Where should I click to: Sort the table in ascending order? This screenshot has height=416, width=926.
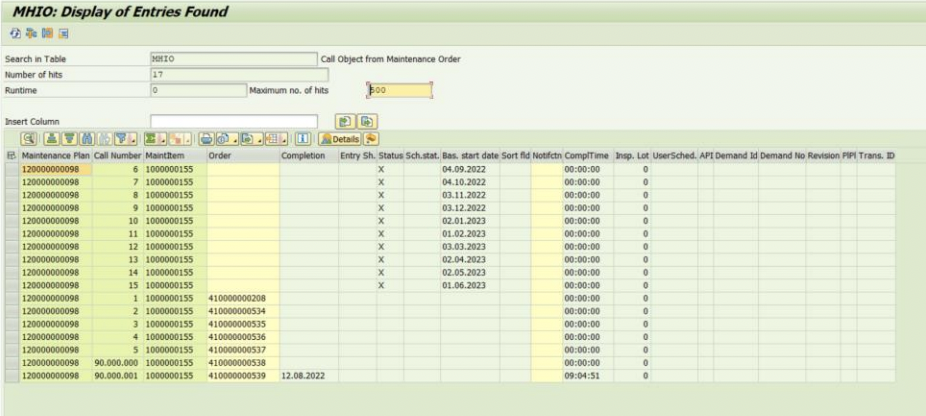50,139
